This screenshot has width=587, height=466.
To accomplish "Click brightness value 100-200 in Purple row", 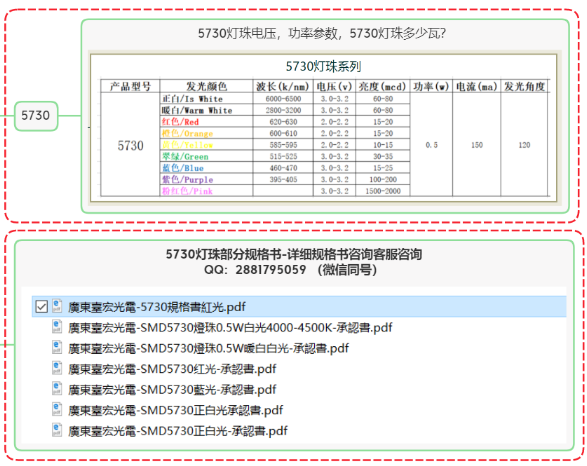I will [x=383, y=180].
